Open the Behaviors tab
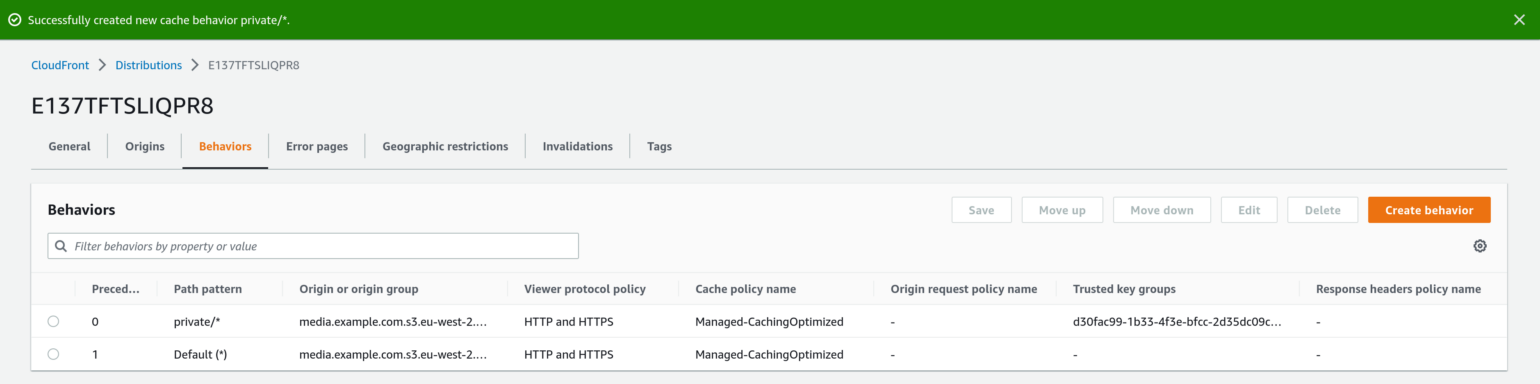 225,146
